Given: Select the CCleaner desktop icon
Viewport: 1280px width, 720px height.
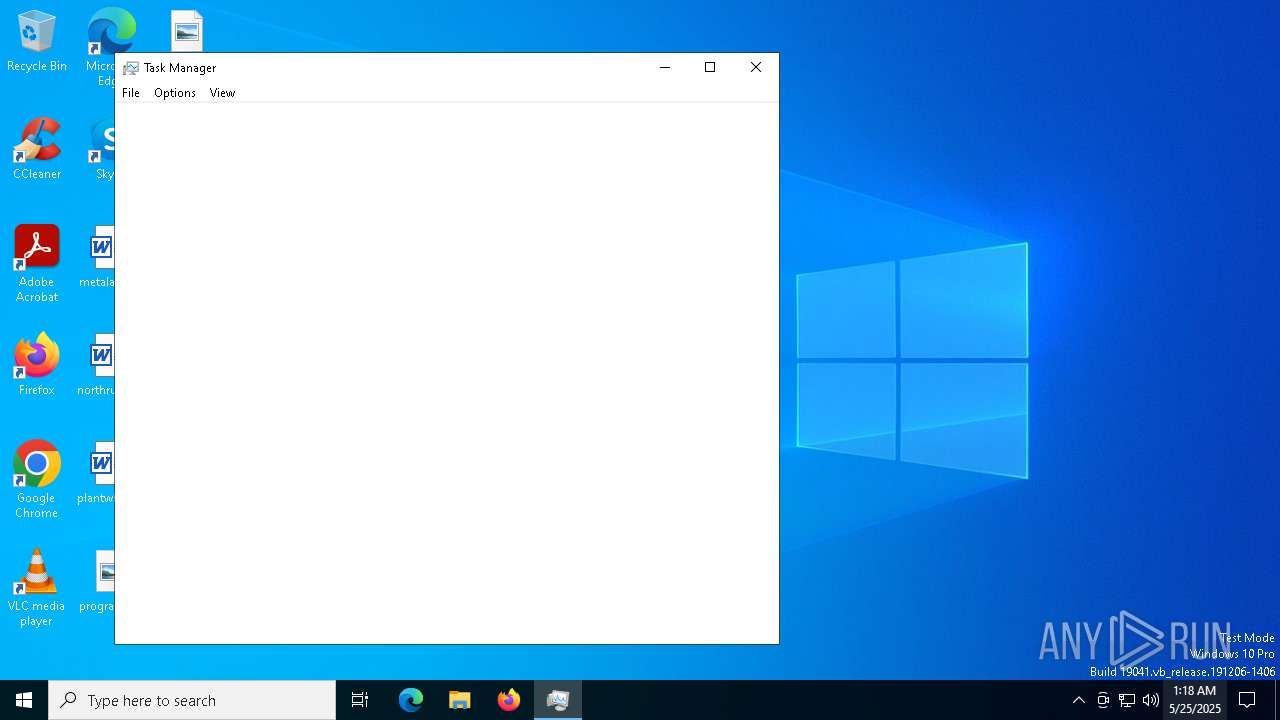Looking at the screenshot, I should click(x=37, y=149).
